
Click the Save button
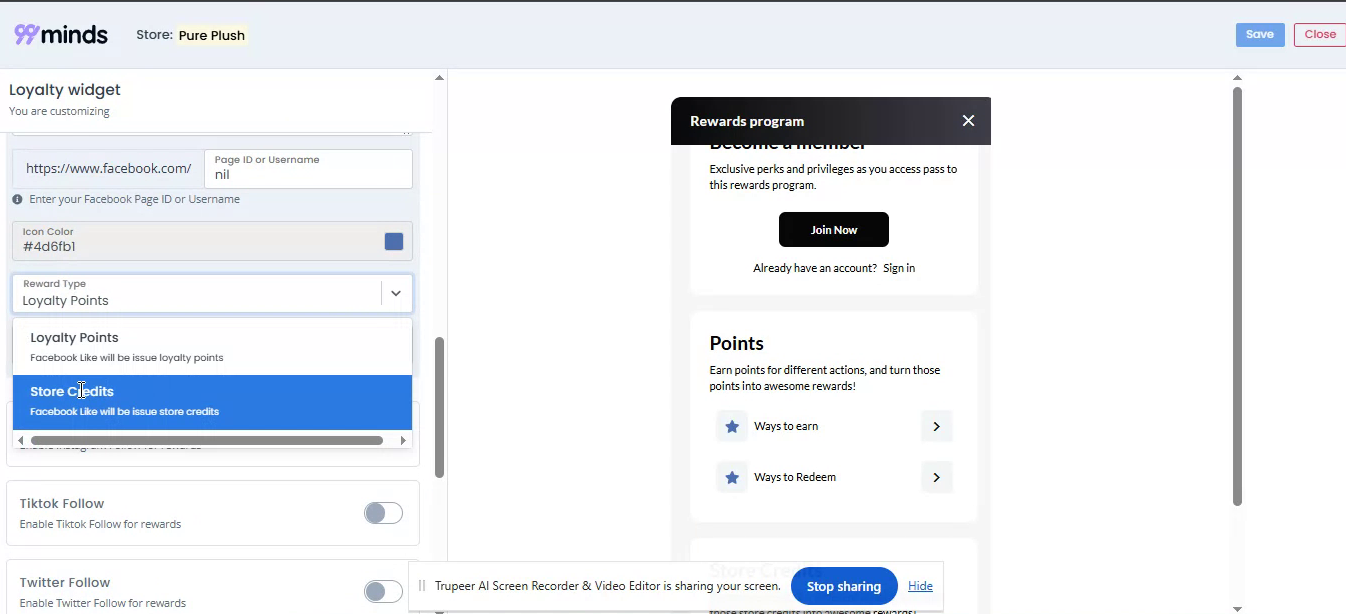[1260, 35]
